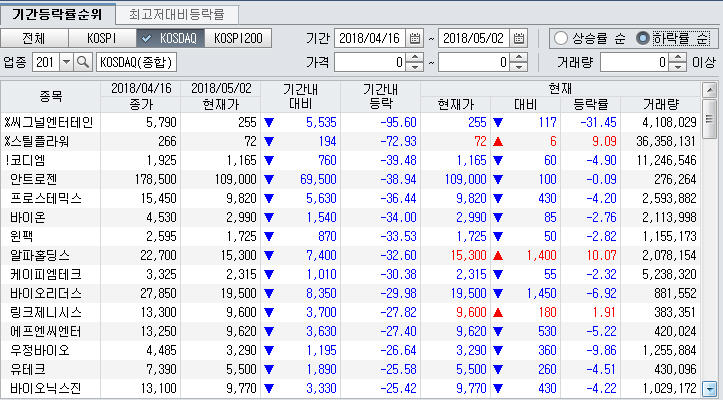Select the 프로스테믹스 stock row
This screenshot has width=723, height=400.
click(350, 198)
